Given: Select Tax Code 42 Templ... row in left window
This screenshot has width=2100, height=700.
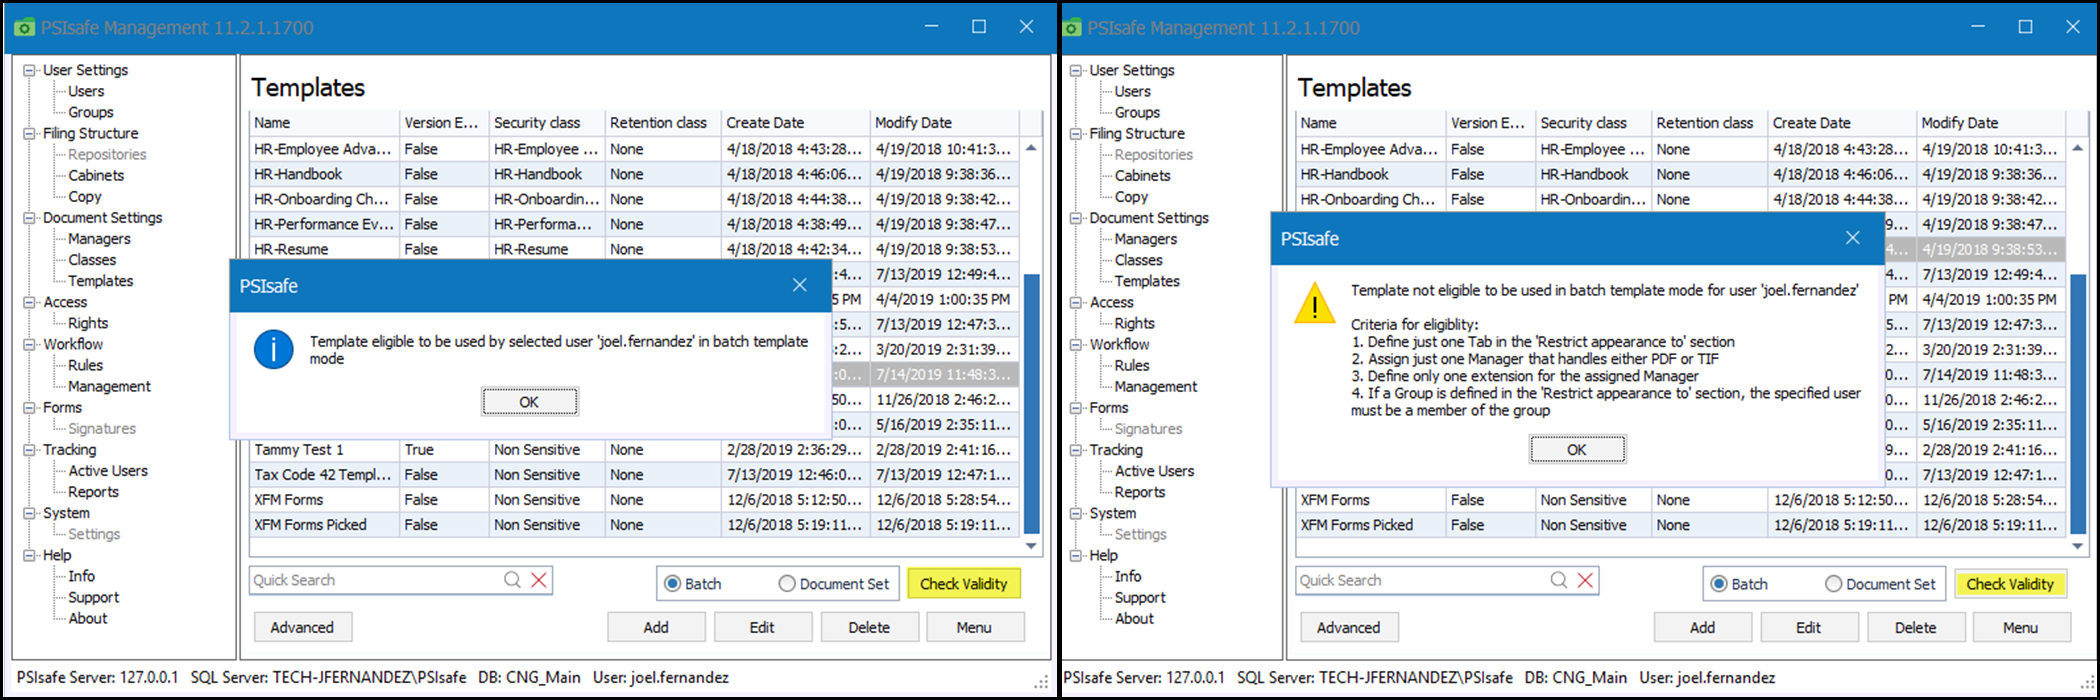Looking at the screenshot, I should click(634, 475).
